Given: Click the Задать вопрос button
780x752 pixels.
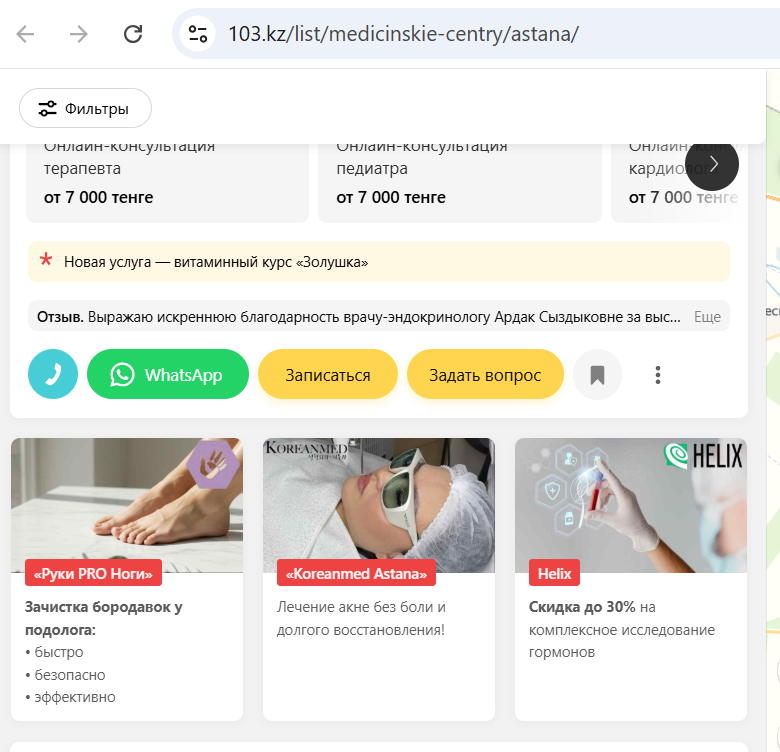Looking at the screenshot, I should 485,375.
